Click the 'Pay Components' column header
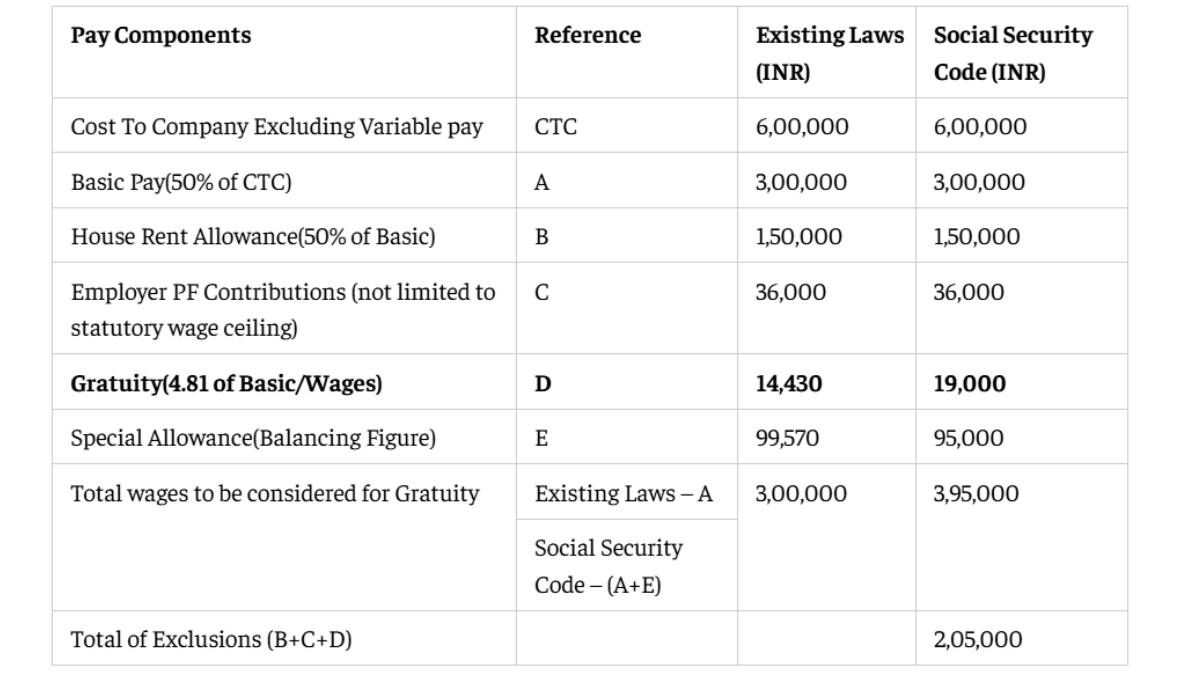 point(161,36)
